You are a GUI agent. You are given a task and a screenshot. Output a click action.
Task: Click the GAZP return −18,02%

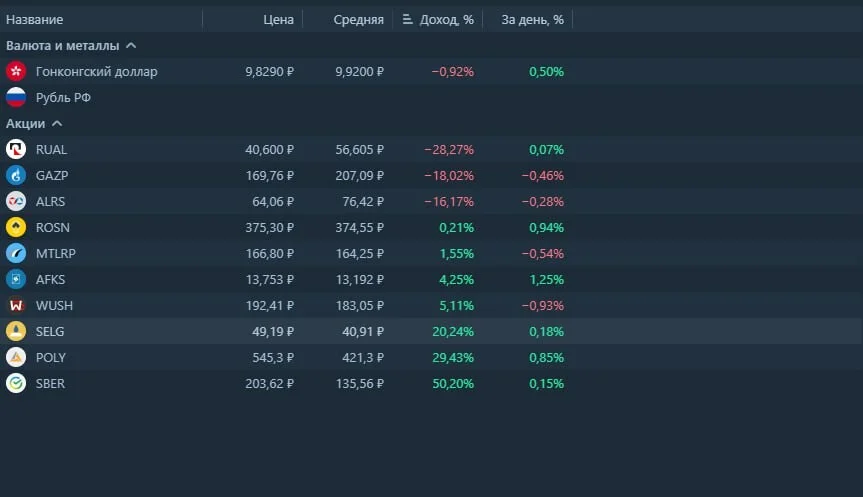pos(449,176)
